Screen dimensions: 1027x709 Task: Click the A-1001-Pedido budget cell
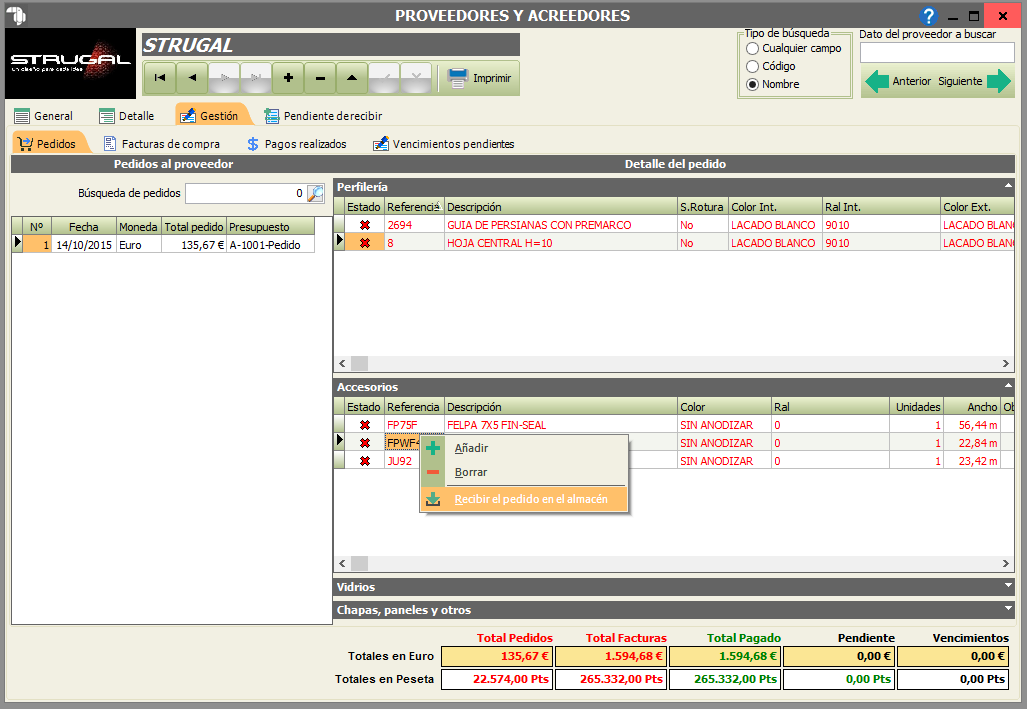click(271, 245)
